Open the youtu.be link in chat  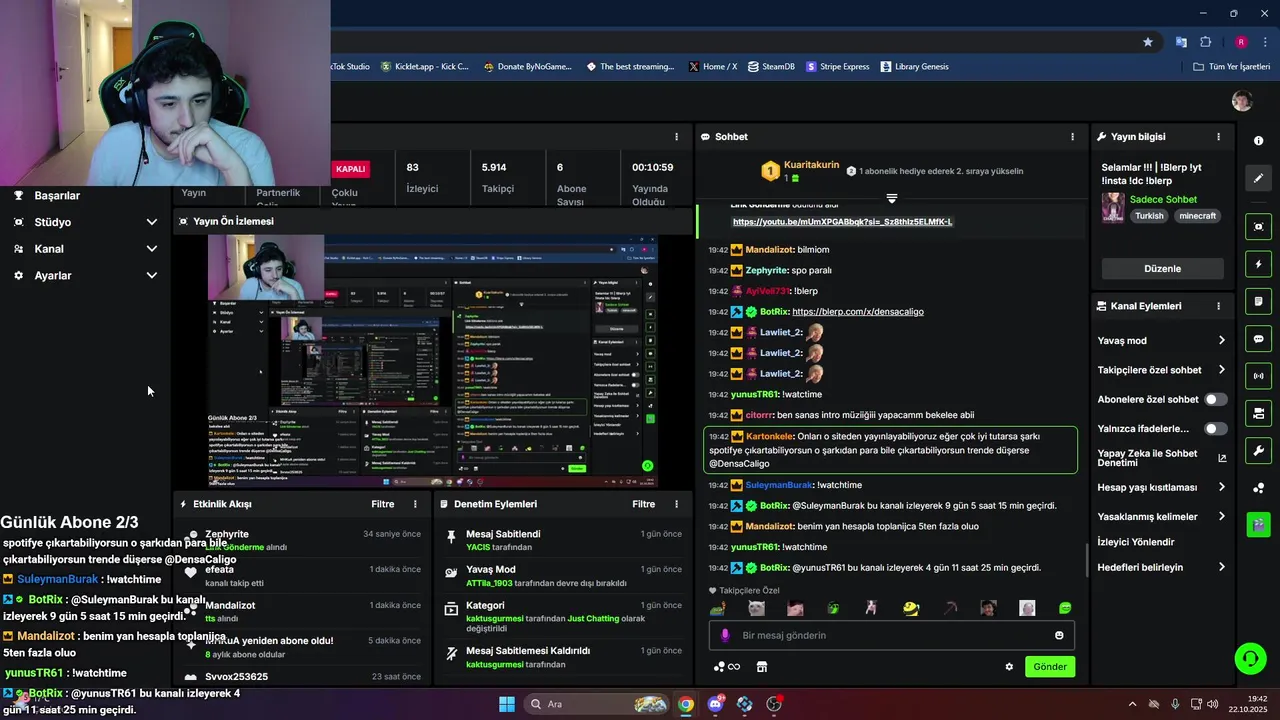pos(842,222)
